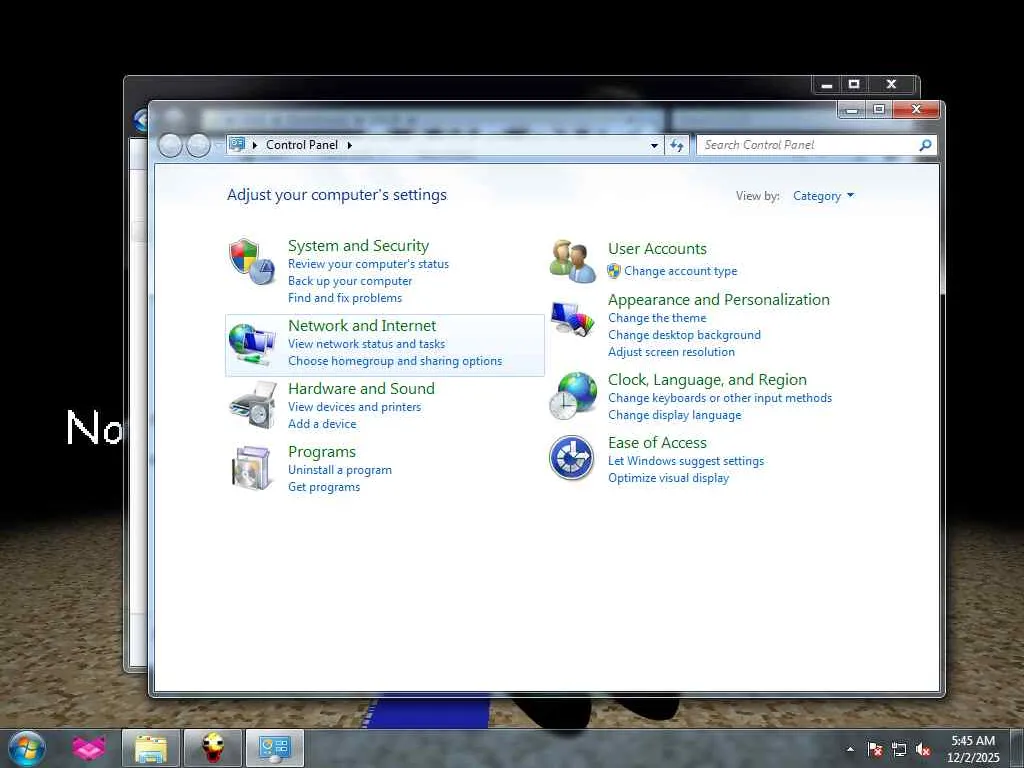Open Appearance and Personalization heading link
The width and height of the screenshot is (1024, 768).
pyautogui.click(x=718, y=300)
